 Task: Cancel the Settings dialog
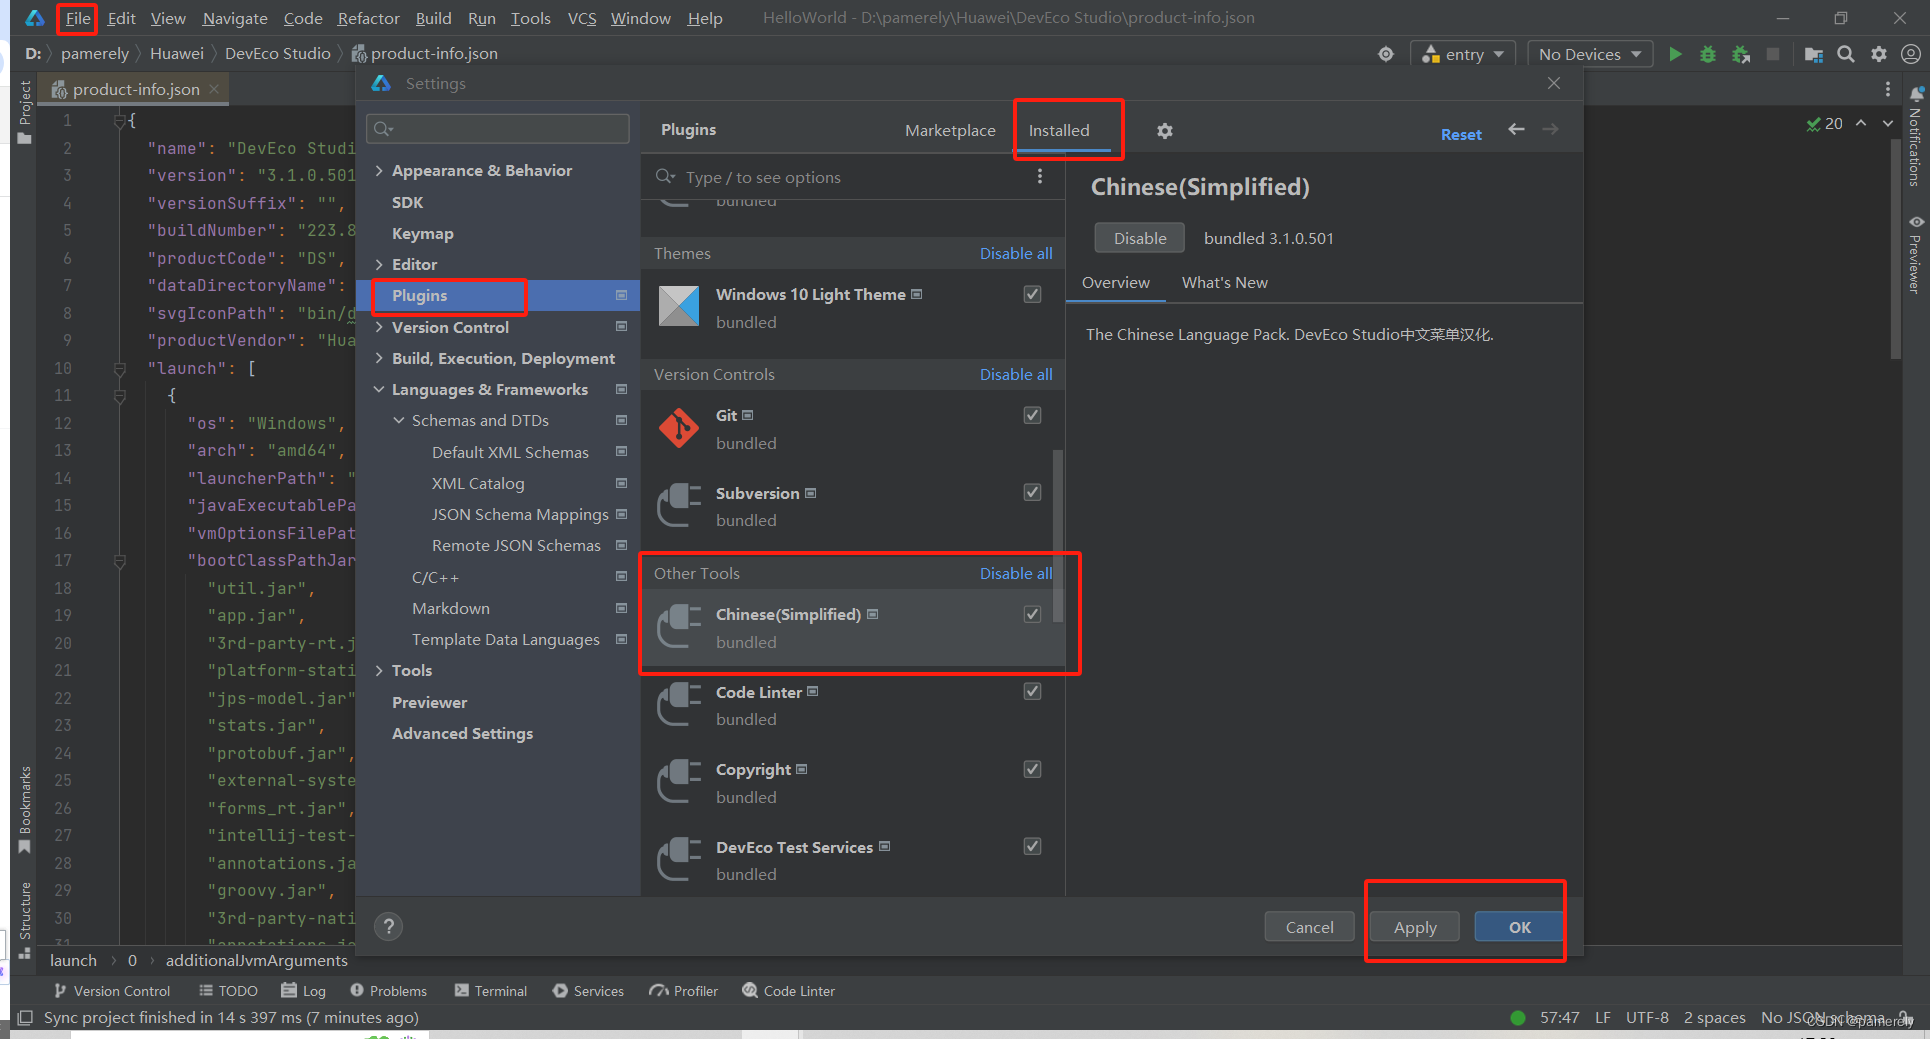[x=1309, y=927]
